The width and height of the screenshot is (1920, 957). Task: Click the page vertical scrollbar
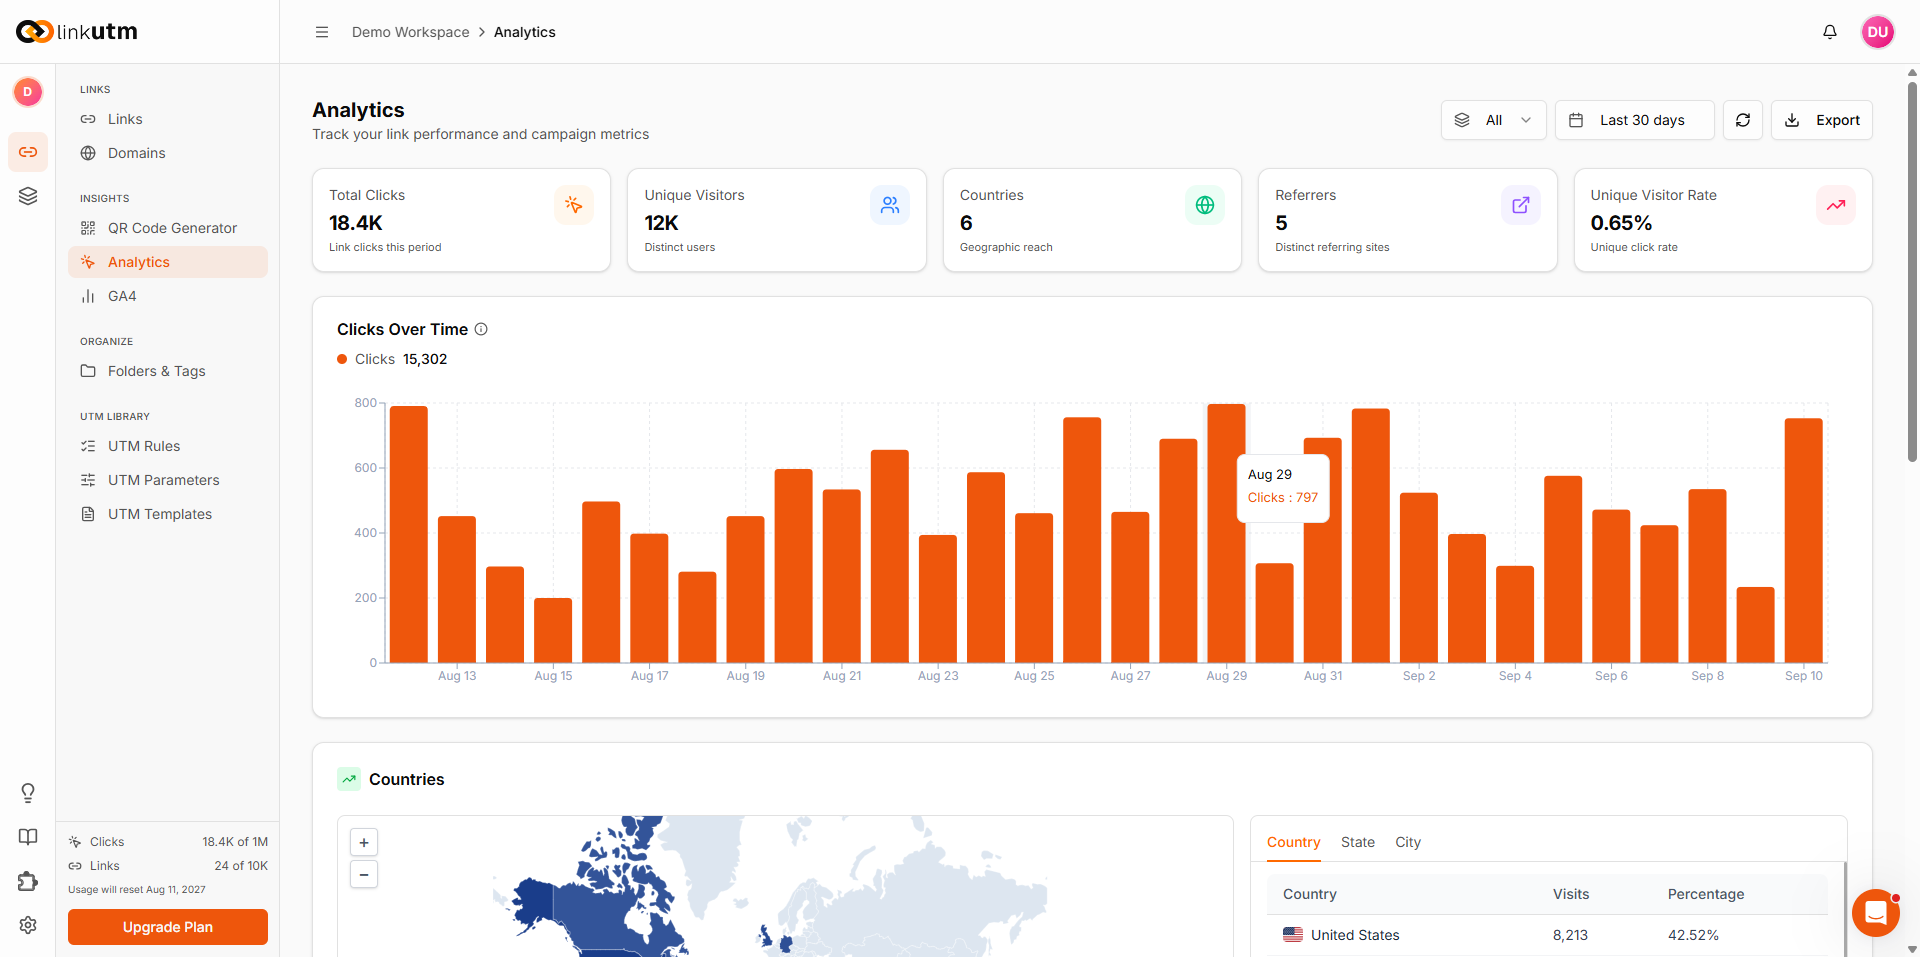point(1912,270)
